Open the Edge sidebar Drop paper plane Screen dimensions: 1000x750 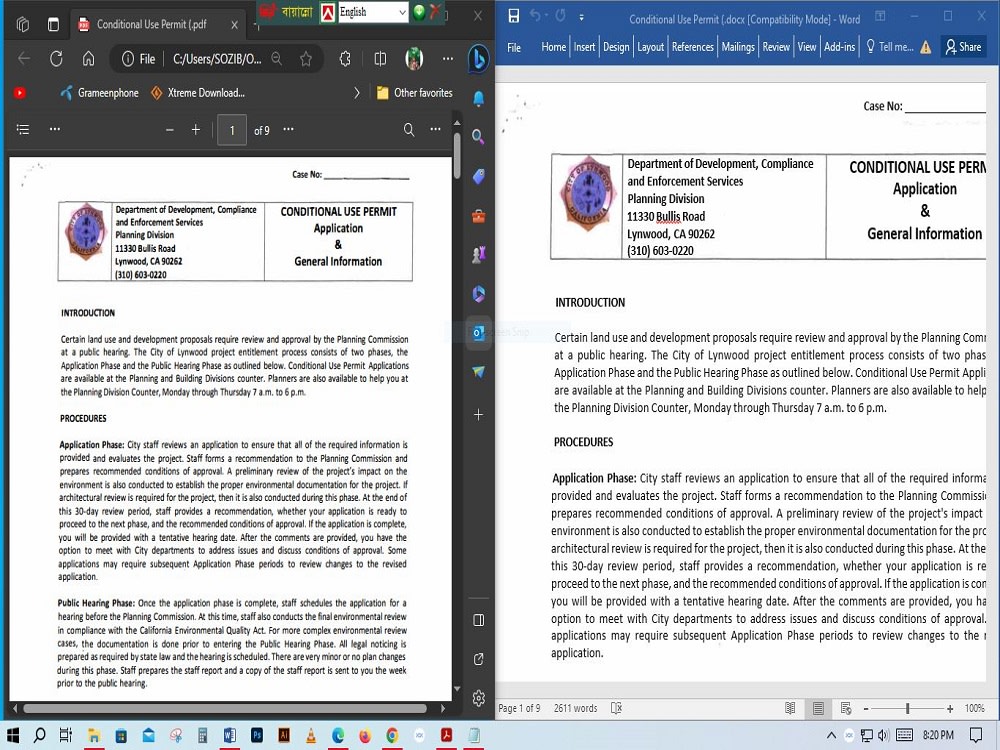click(478, 372)
